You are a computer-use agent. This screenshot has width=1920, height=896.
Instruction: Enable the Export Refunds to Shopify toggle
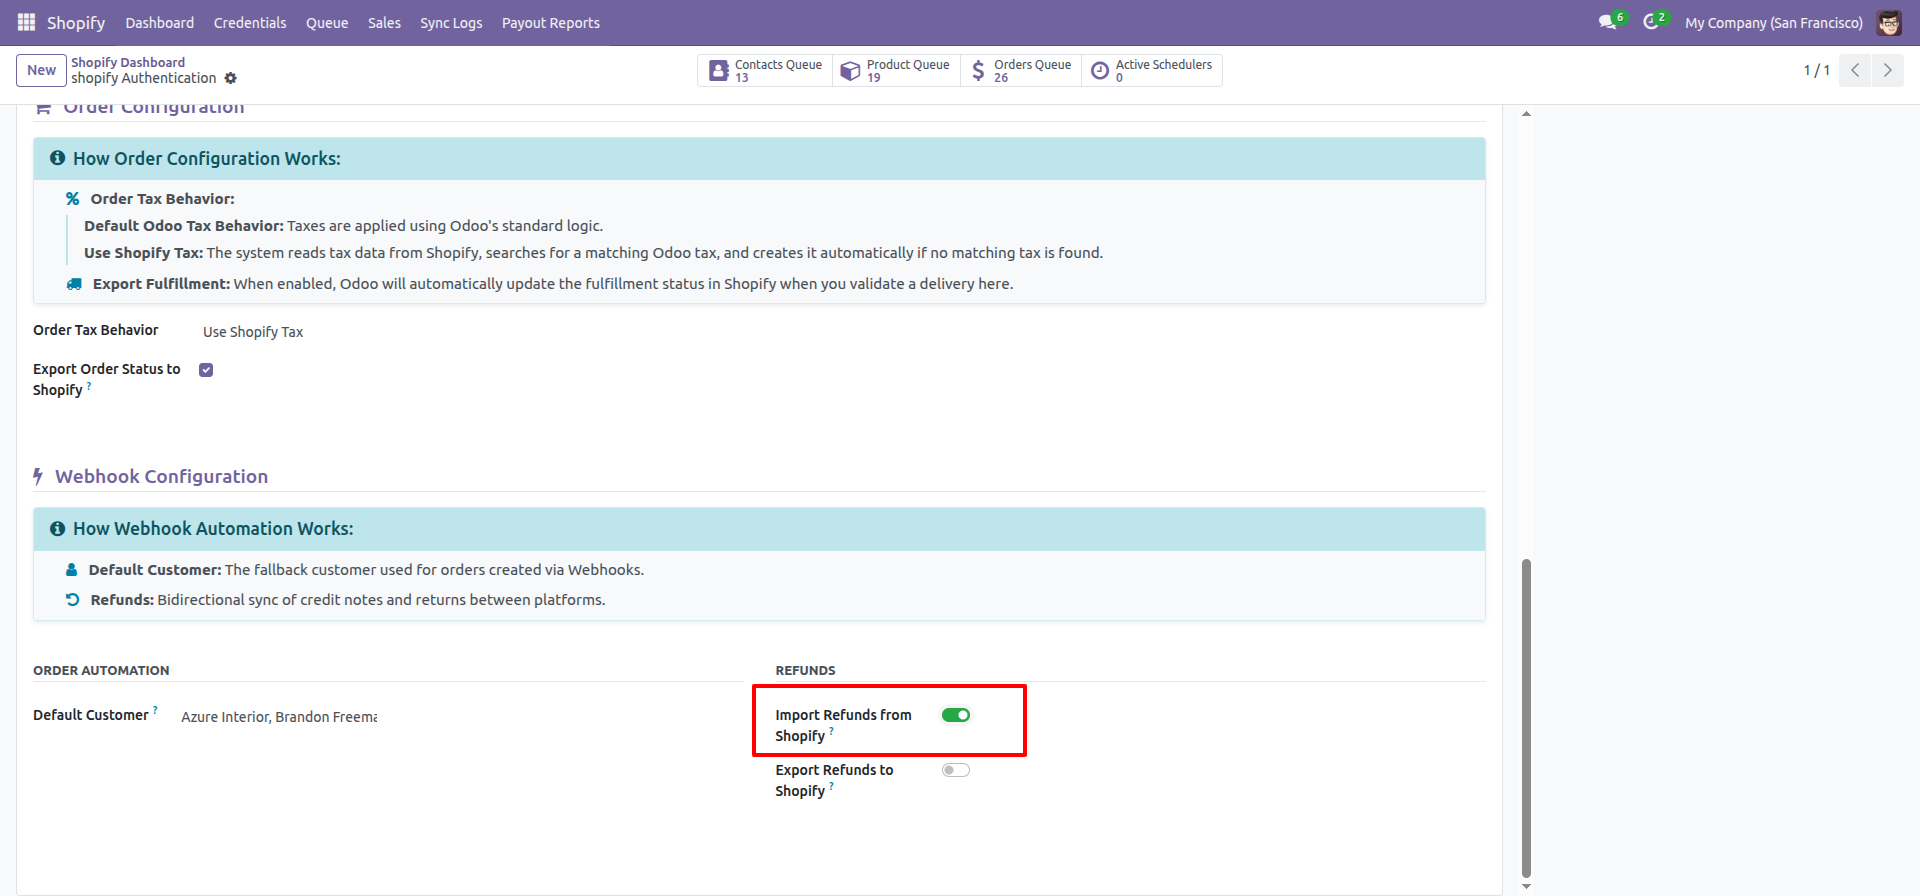(x=956, y=770)
